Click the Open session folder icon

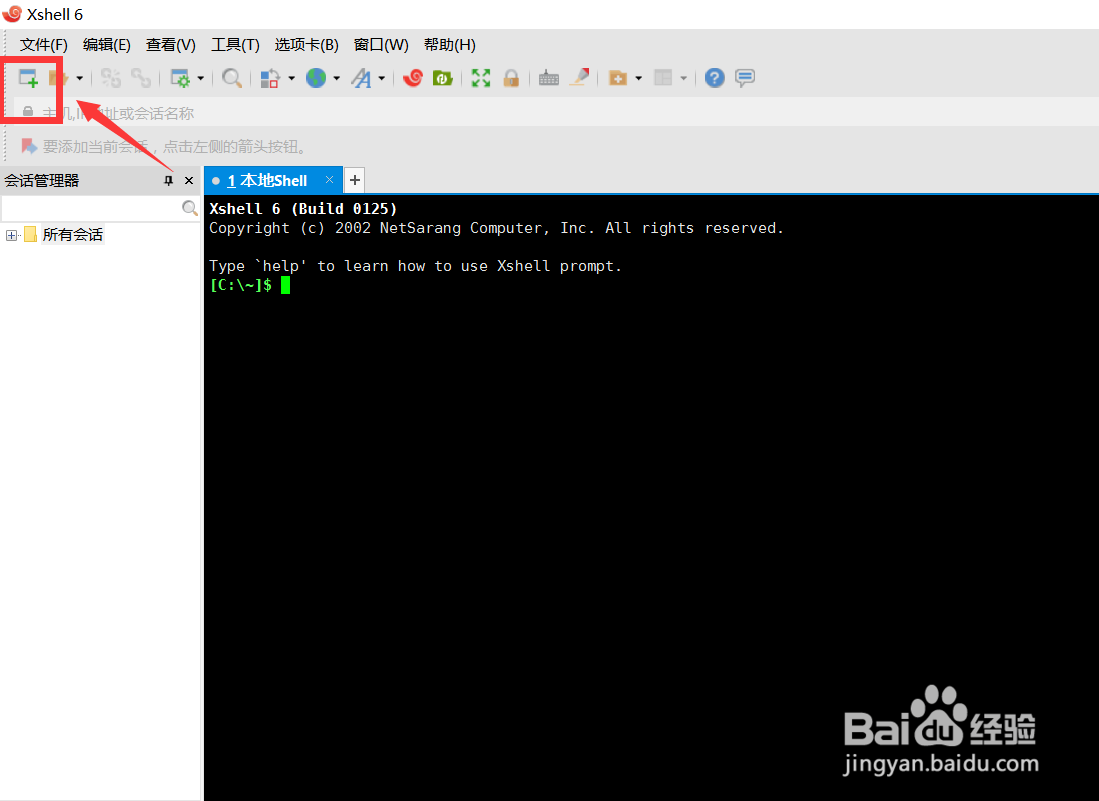[x=58, y=78]
